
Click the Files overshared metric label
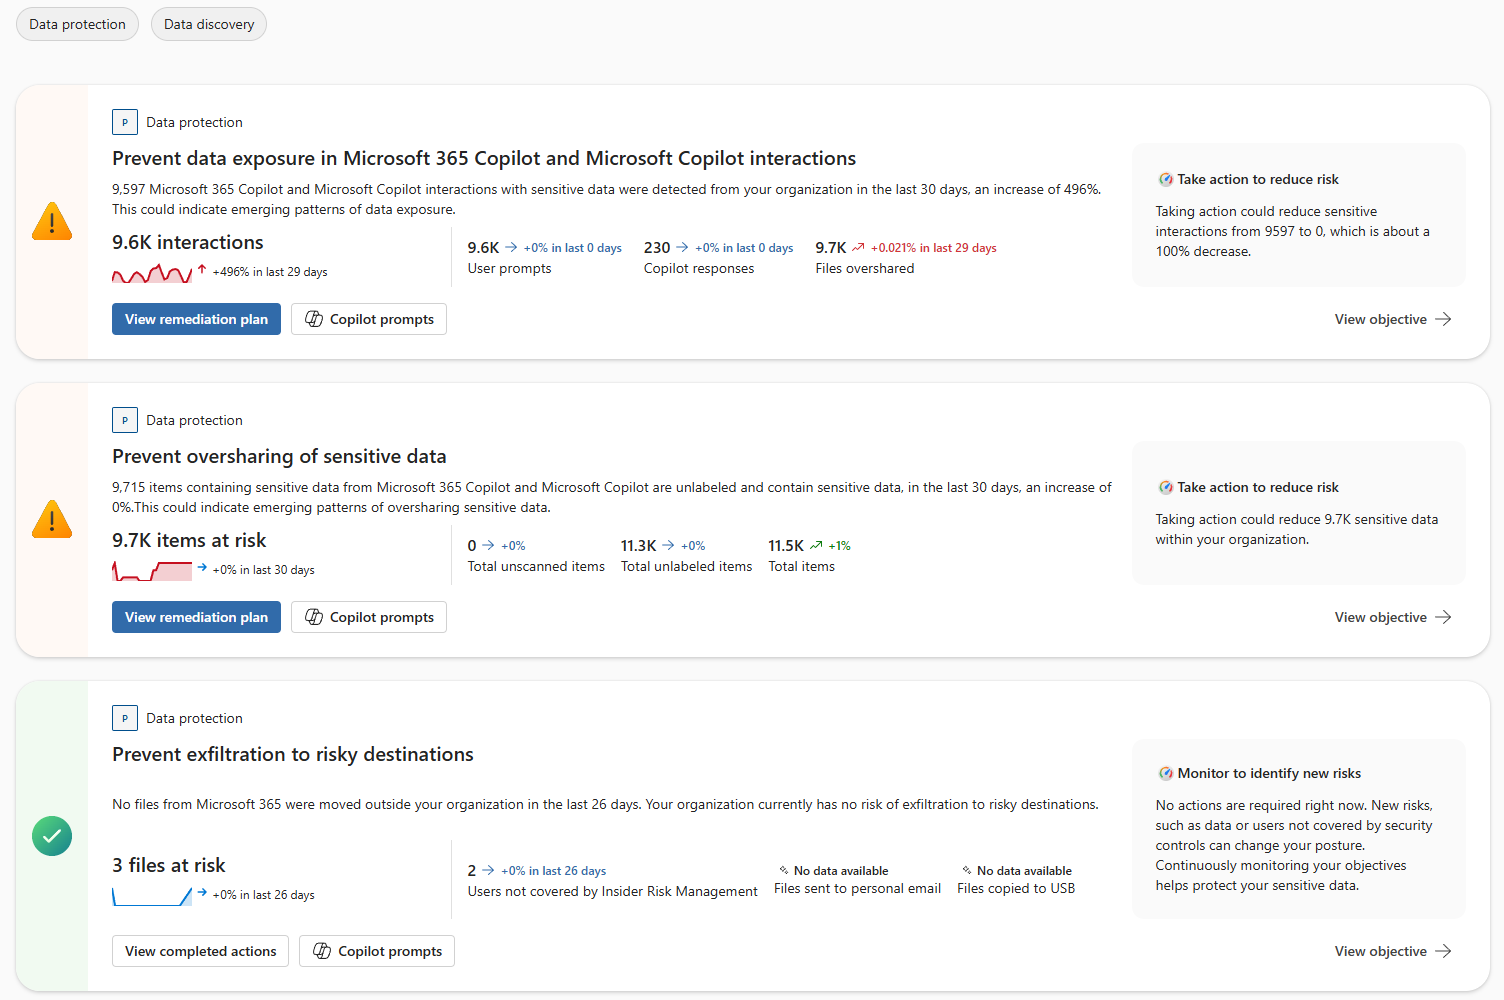pyautogui.click(x=865, y=268)
